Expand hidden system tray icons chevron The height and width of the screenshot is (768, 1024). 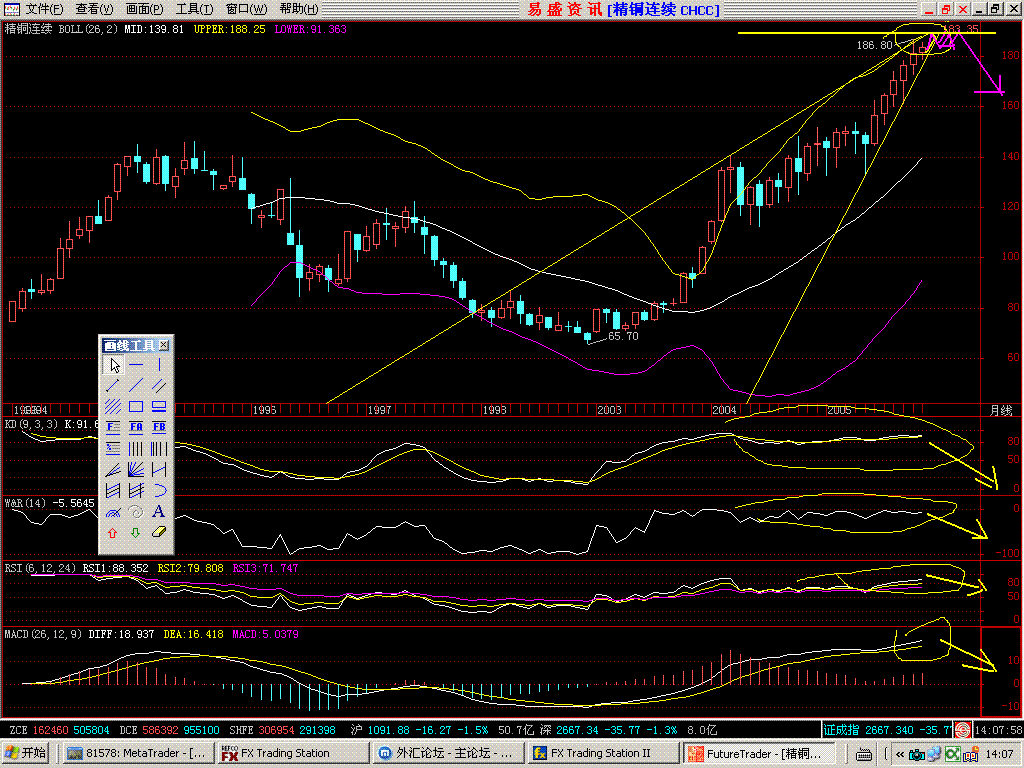[x=899, y=754]
